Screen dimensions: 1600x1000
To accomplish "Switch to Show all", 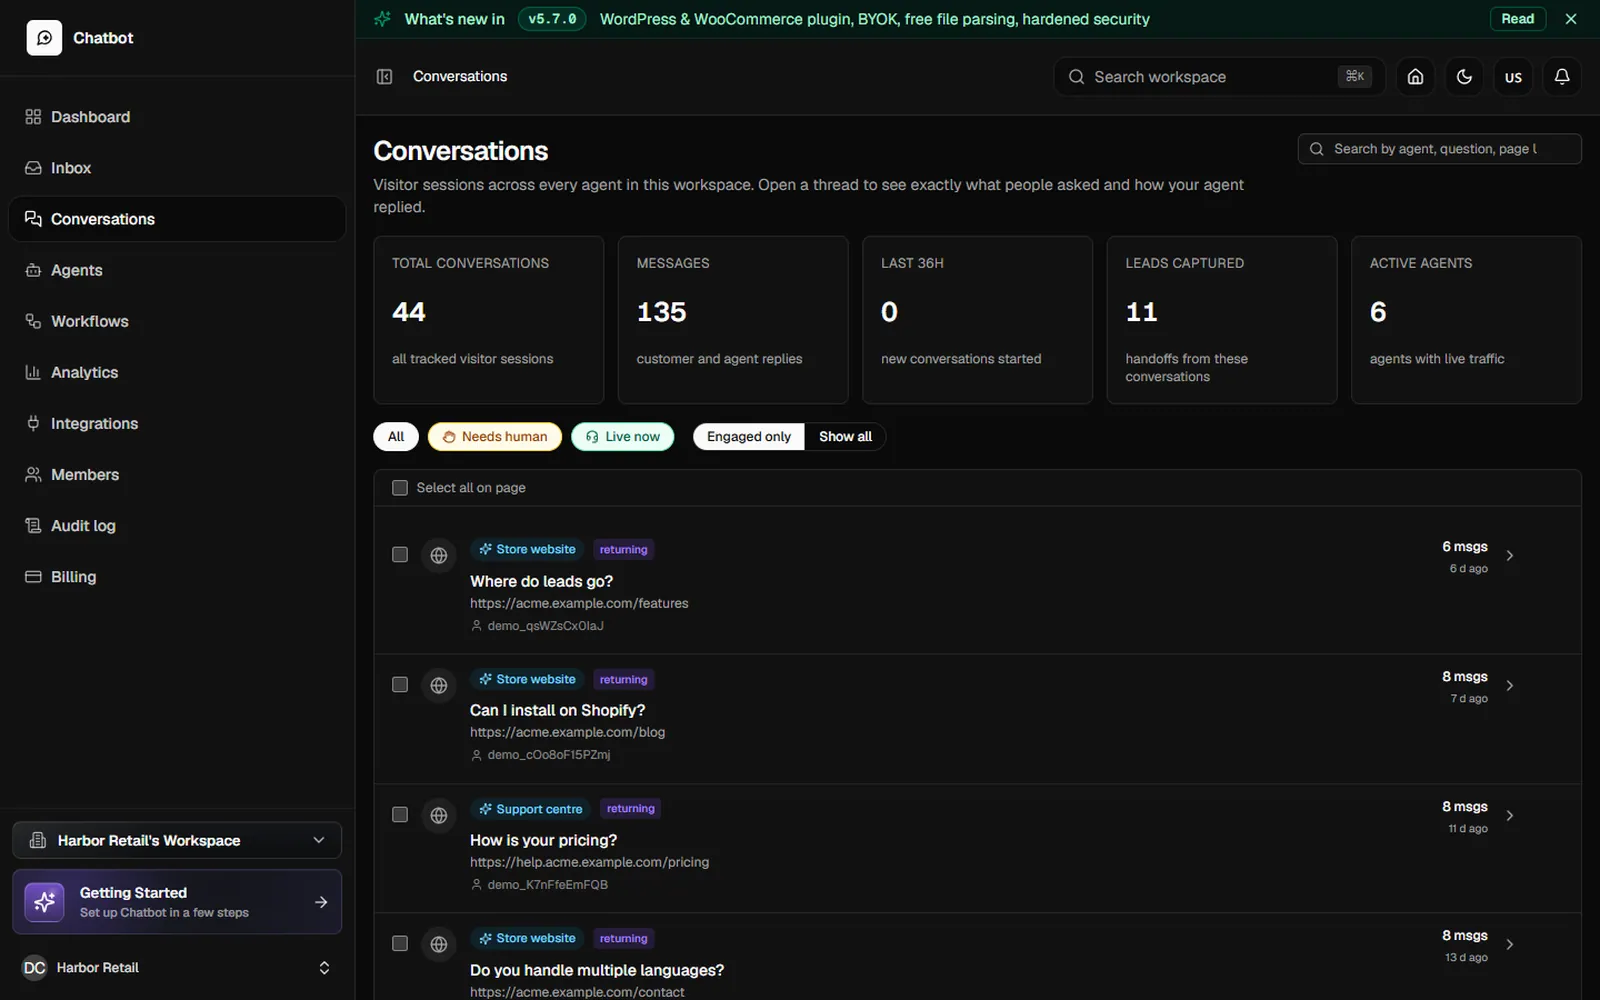I will (845, 437).
